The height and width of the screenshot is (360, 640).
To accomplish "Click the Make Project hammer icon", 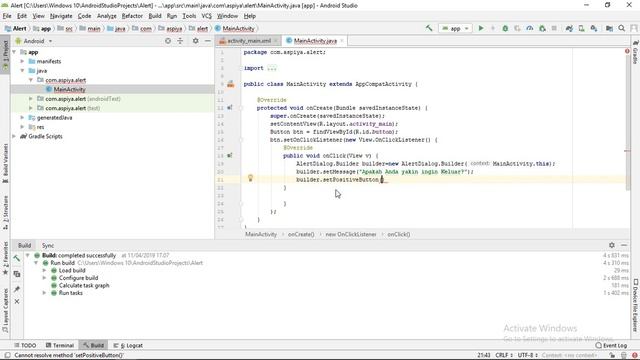I will point(429,28).
